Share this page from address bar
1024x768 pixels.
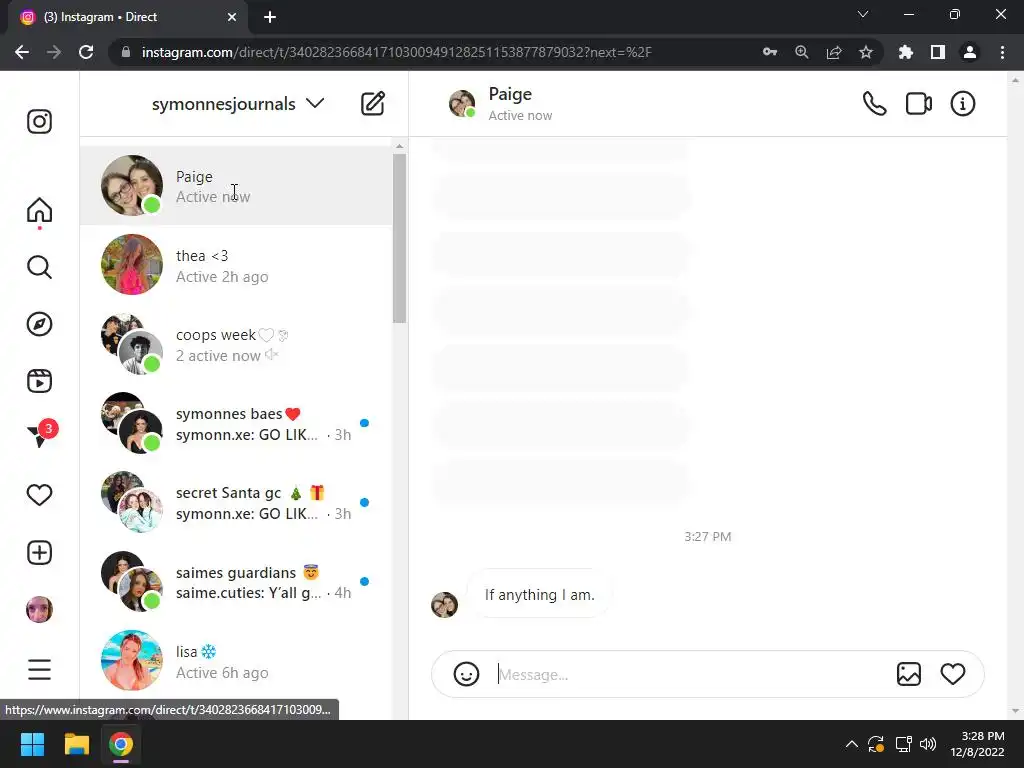pyautogui.click(x=834, y=52)
